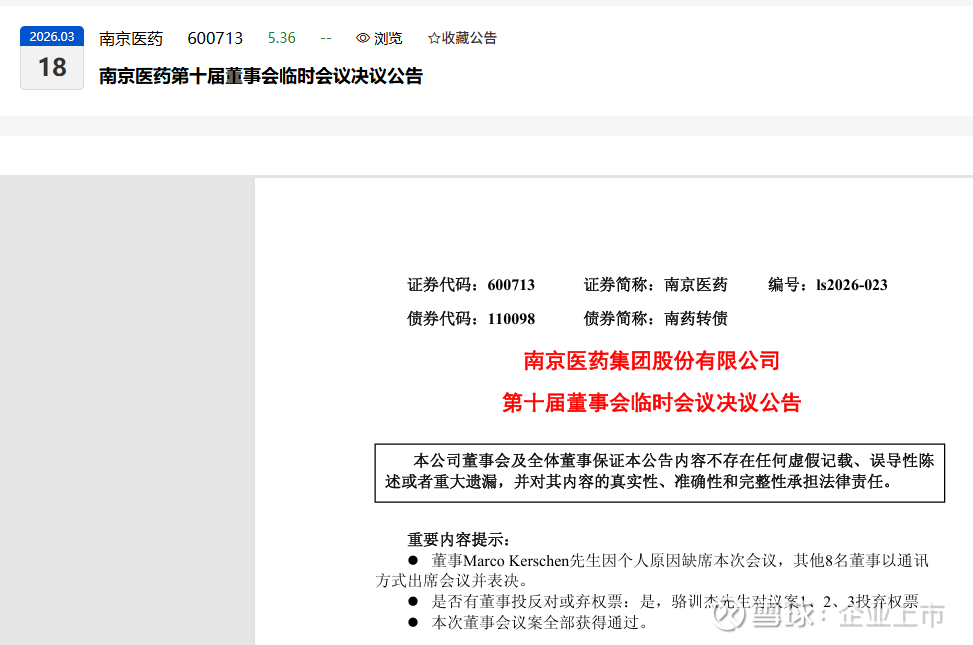The height and width of the screenshot is (645, 973).
Task: Click the day number 18
Action: (x=52, y=67)
